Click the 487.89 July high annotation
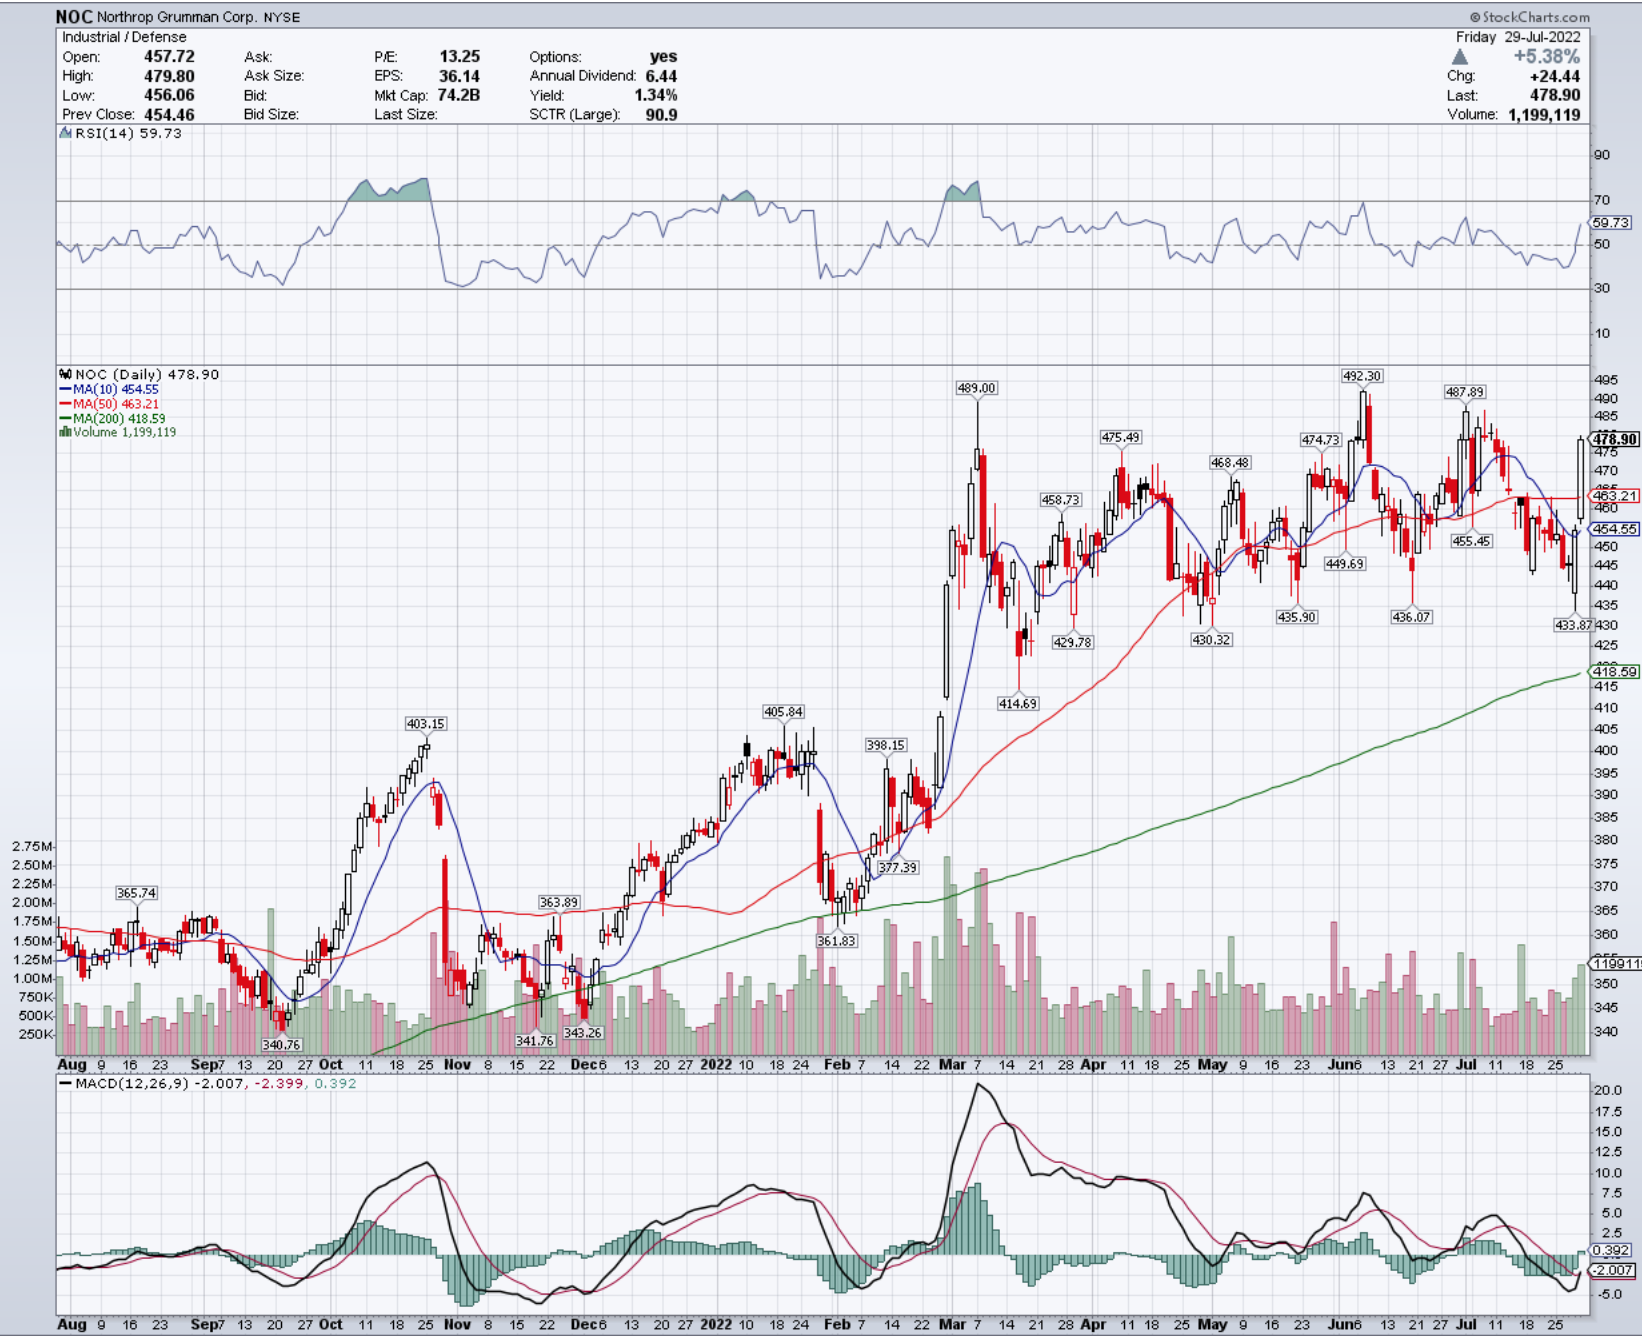Screen dimensions: 1642x1336 click(x=1465, y=392)
